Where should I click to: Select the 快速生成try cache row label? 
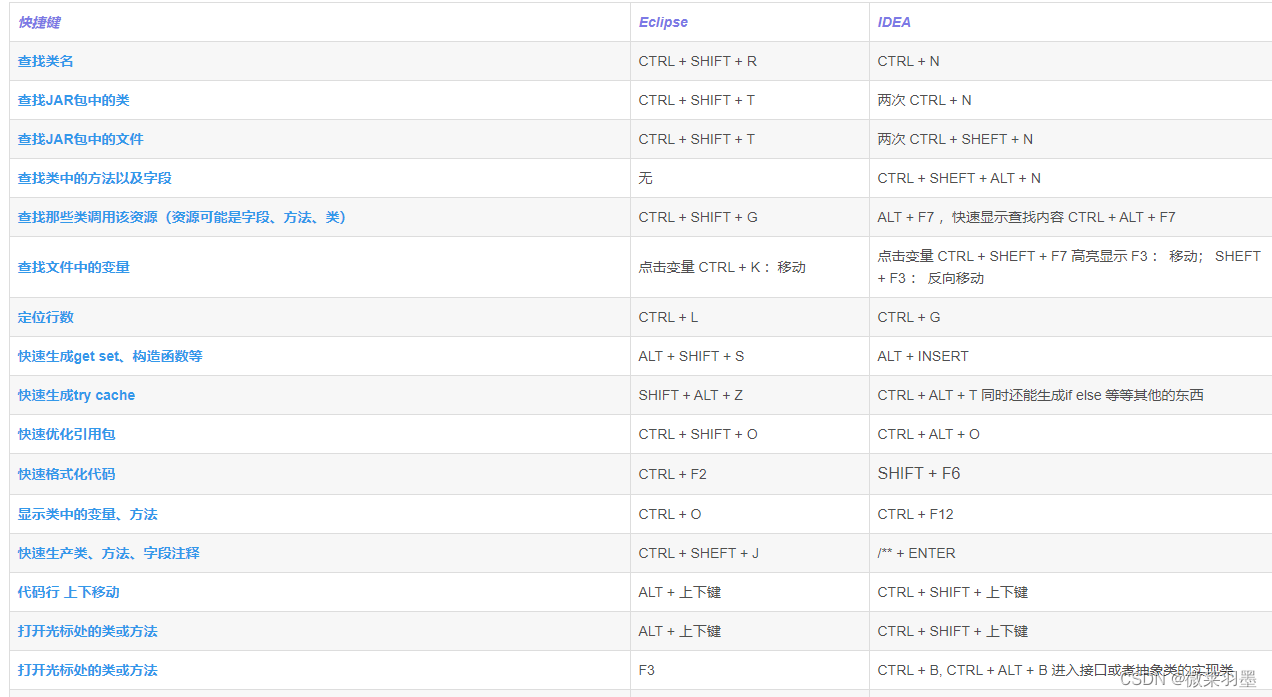click(x=76, y=395)
